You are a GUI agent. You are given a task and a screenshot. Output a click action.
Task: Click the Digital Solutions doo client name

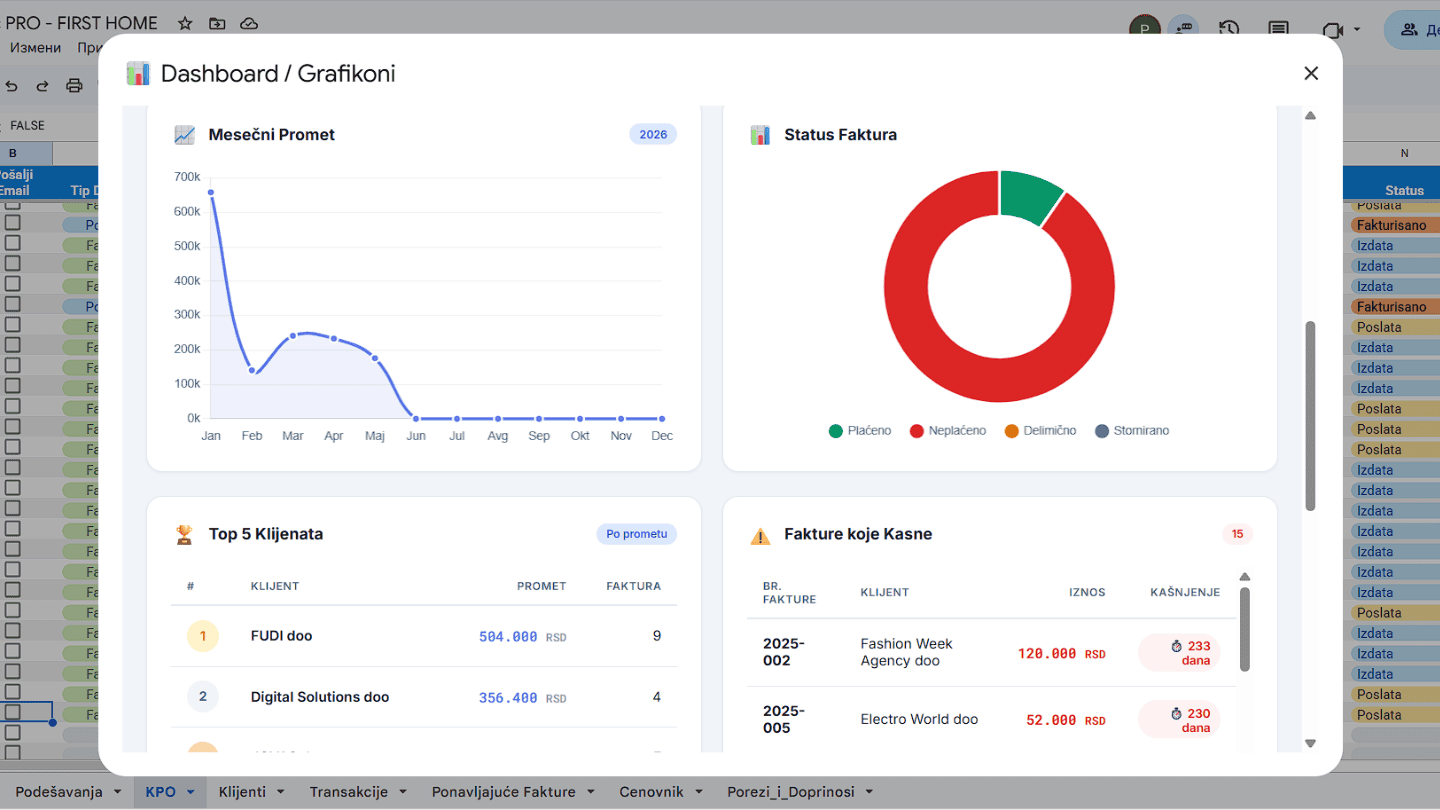coord(320,697)
